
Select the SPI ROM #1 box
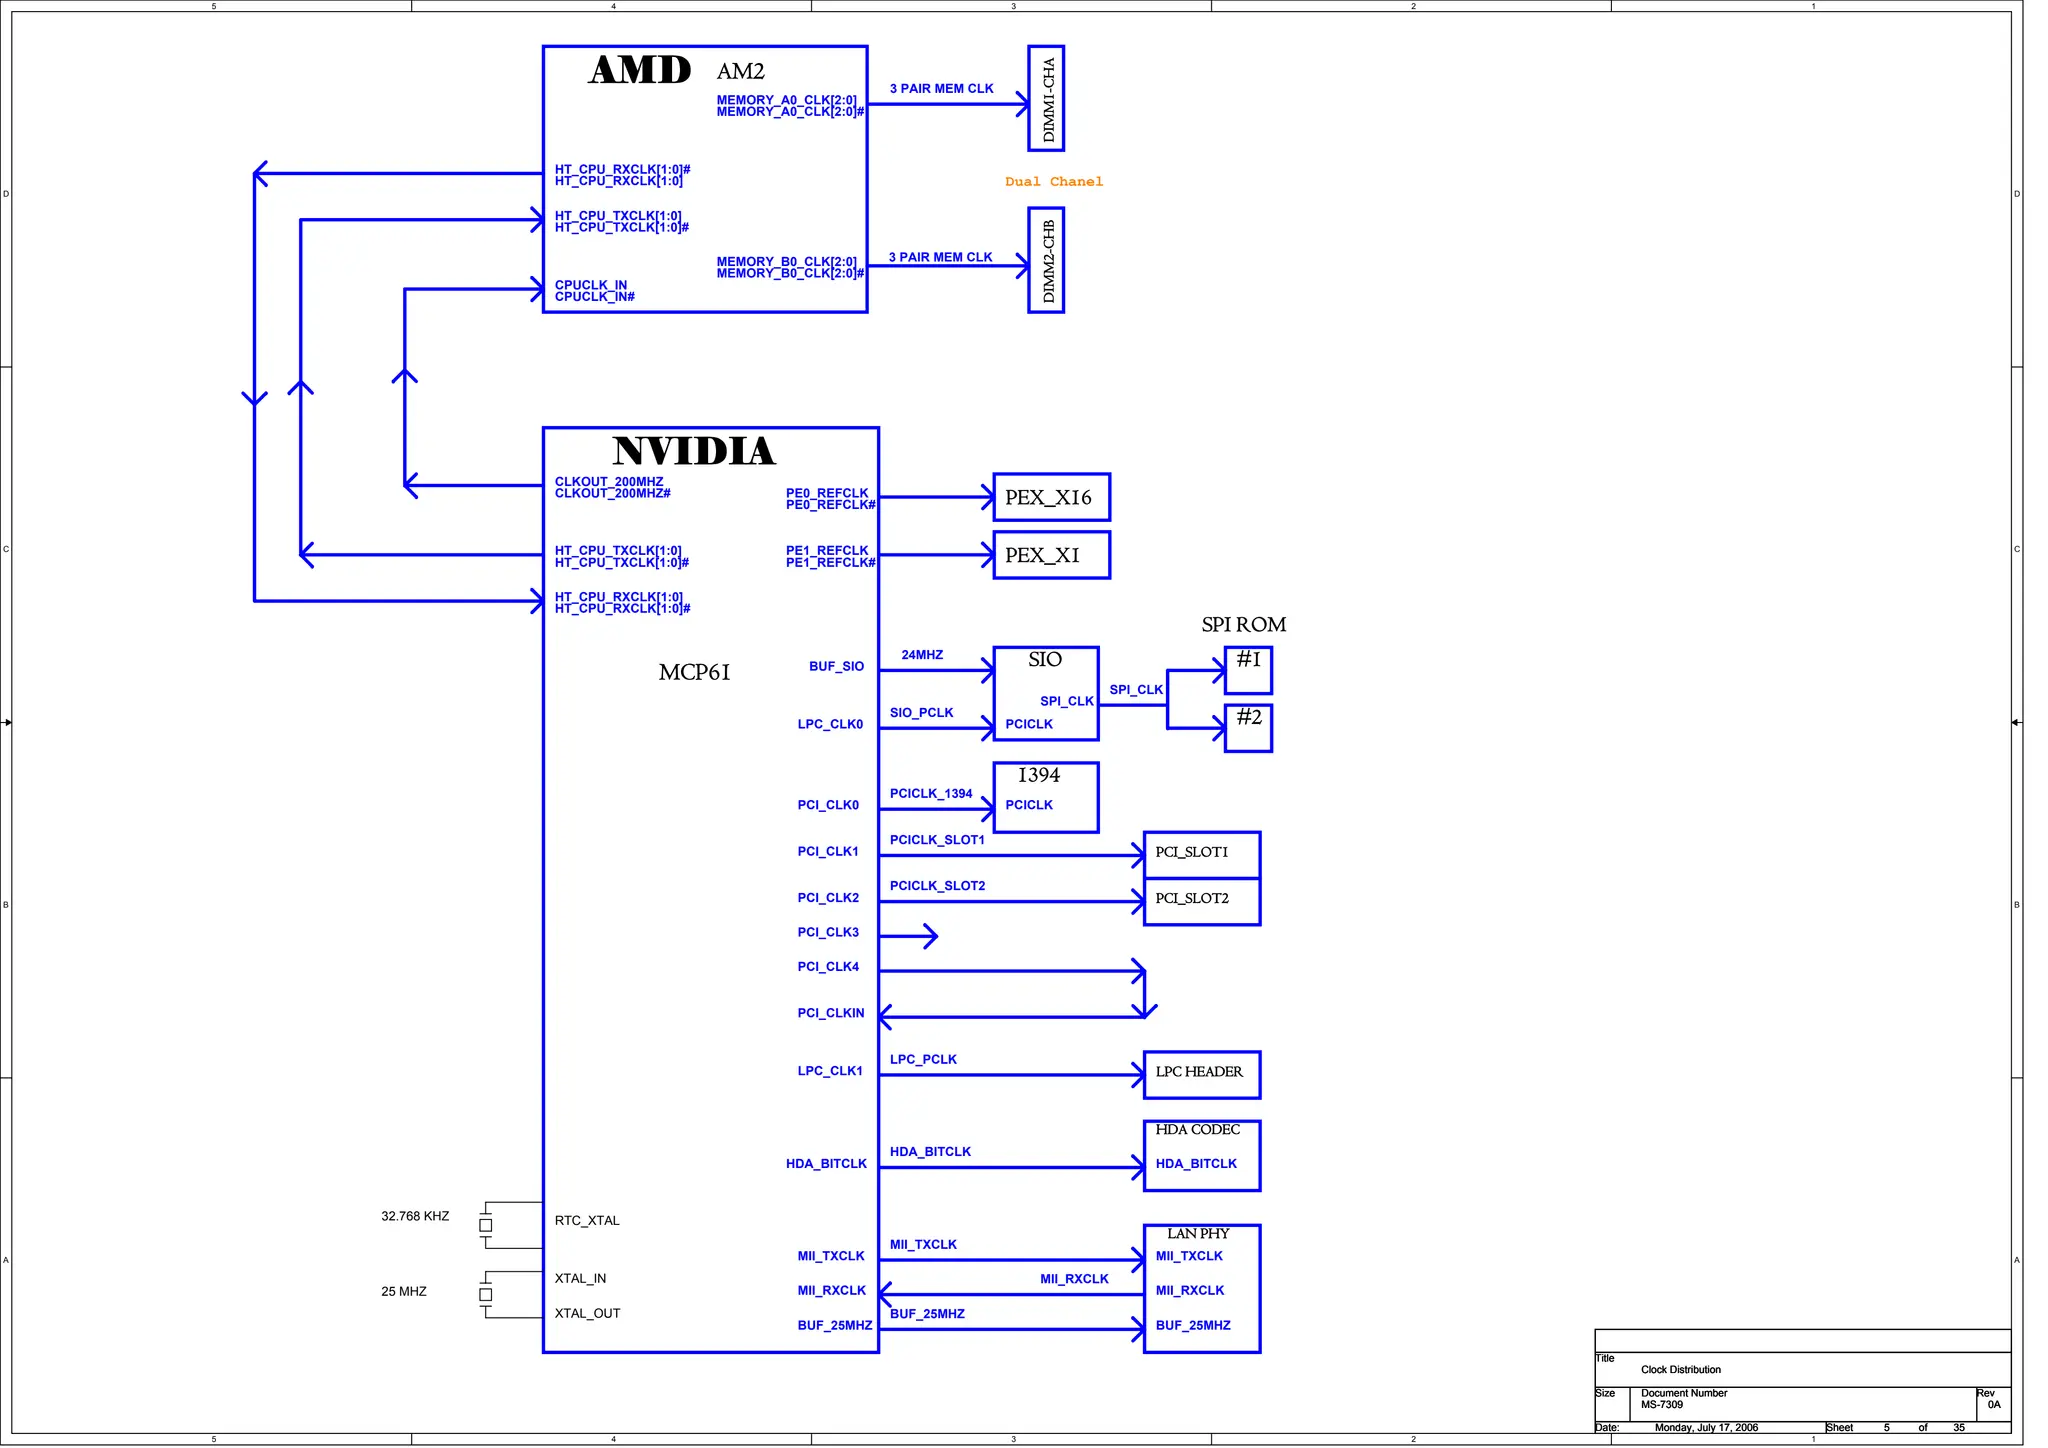coord(1248,670)
